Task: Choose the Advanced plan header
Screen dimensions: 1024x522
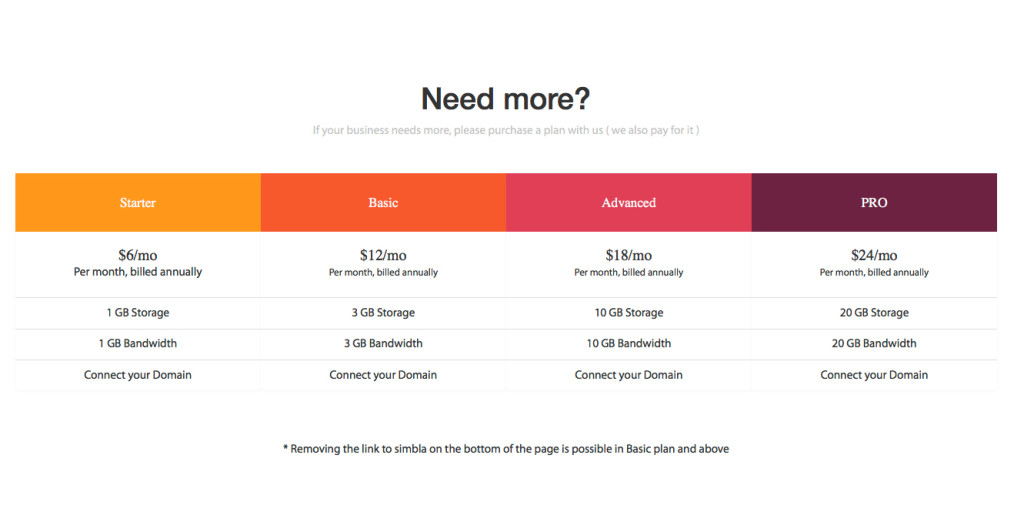Action: point(629,203)
